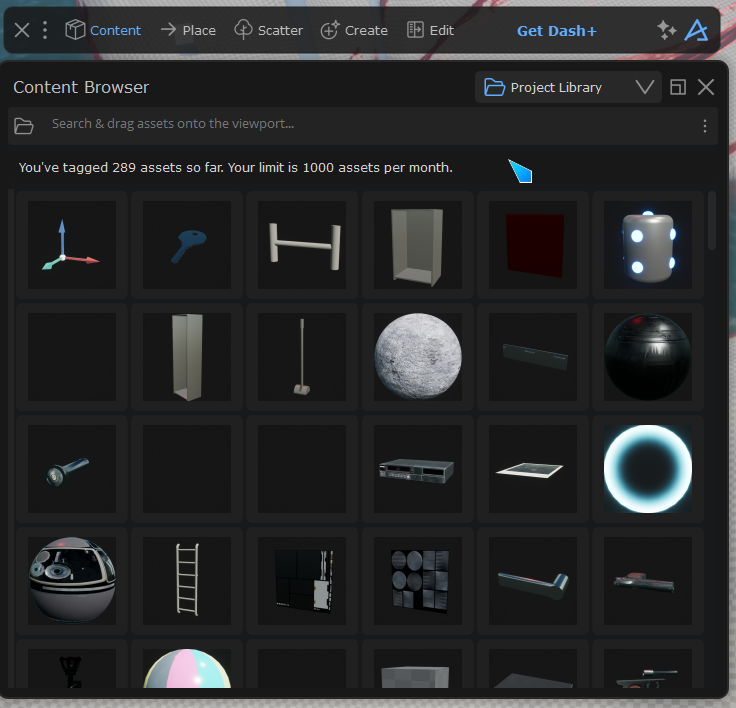Open the search bar three-dot options
The image size is (736, 708).
pos(705,126)
